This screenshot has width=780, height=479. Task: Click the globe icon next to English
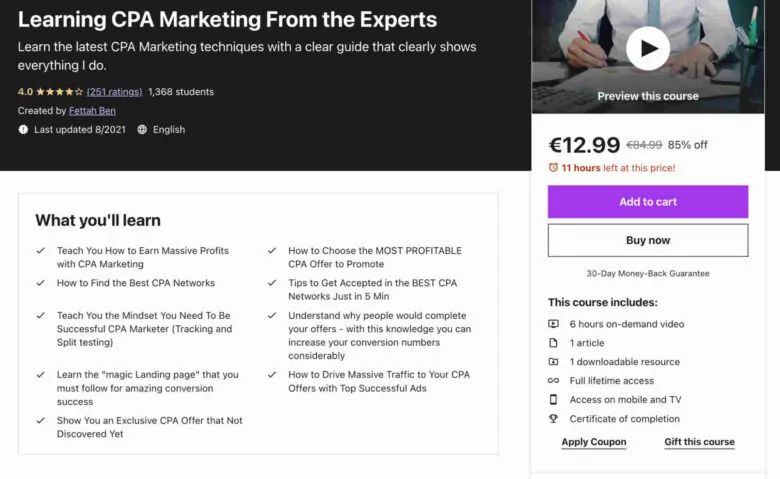pyautogui.click(x=142, y=130)
